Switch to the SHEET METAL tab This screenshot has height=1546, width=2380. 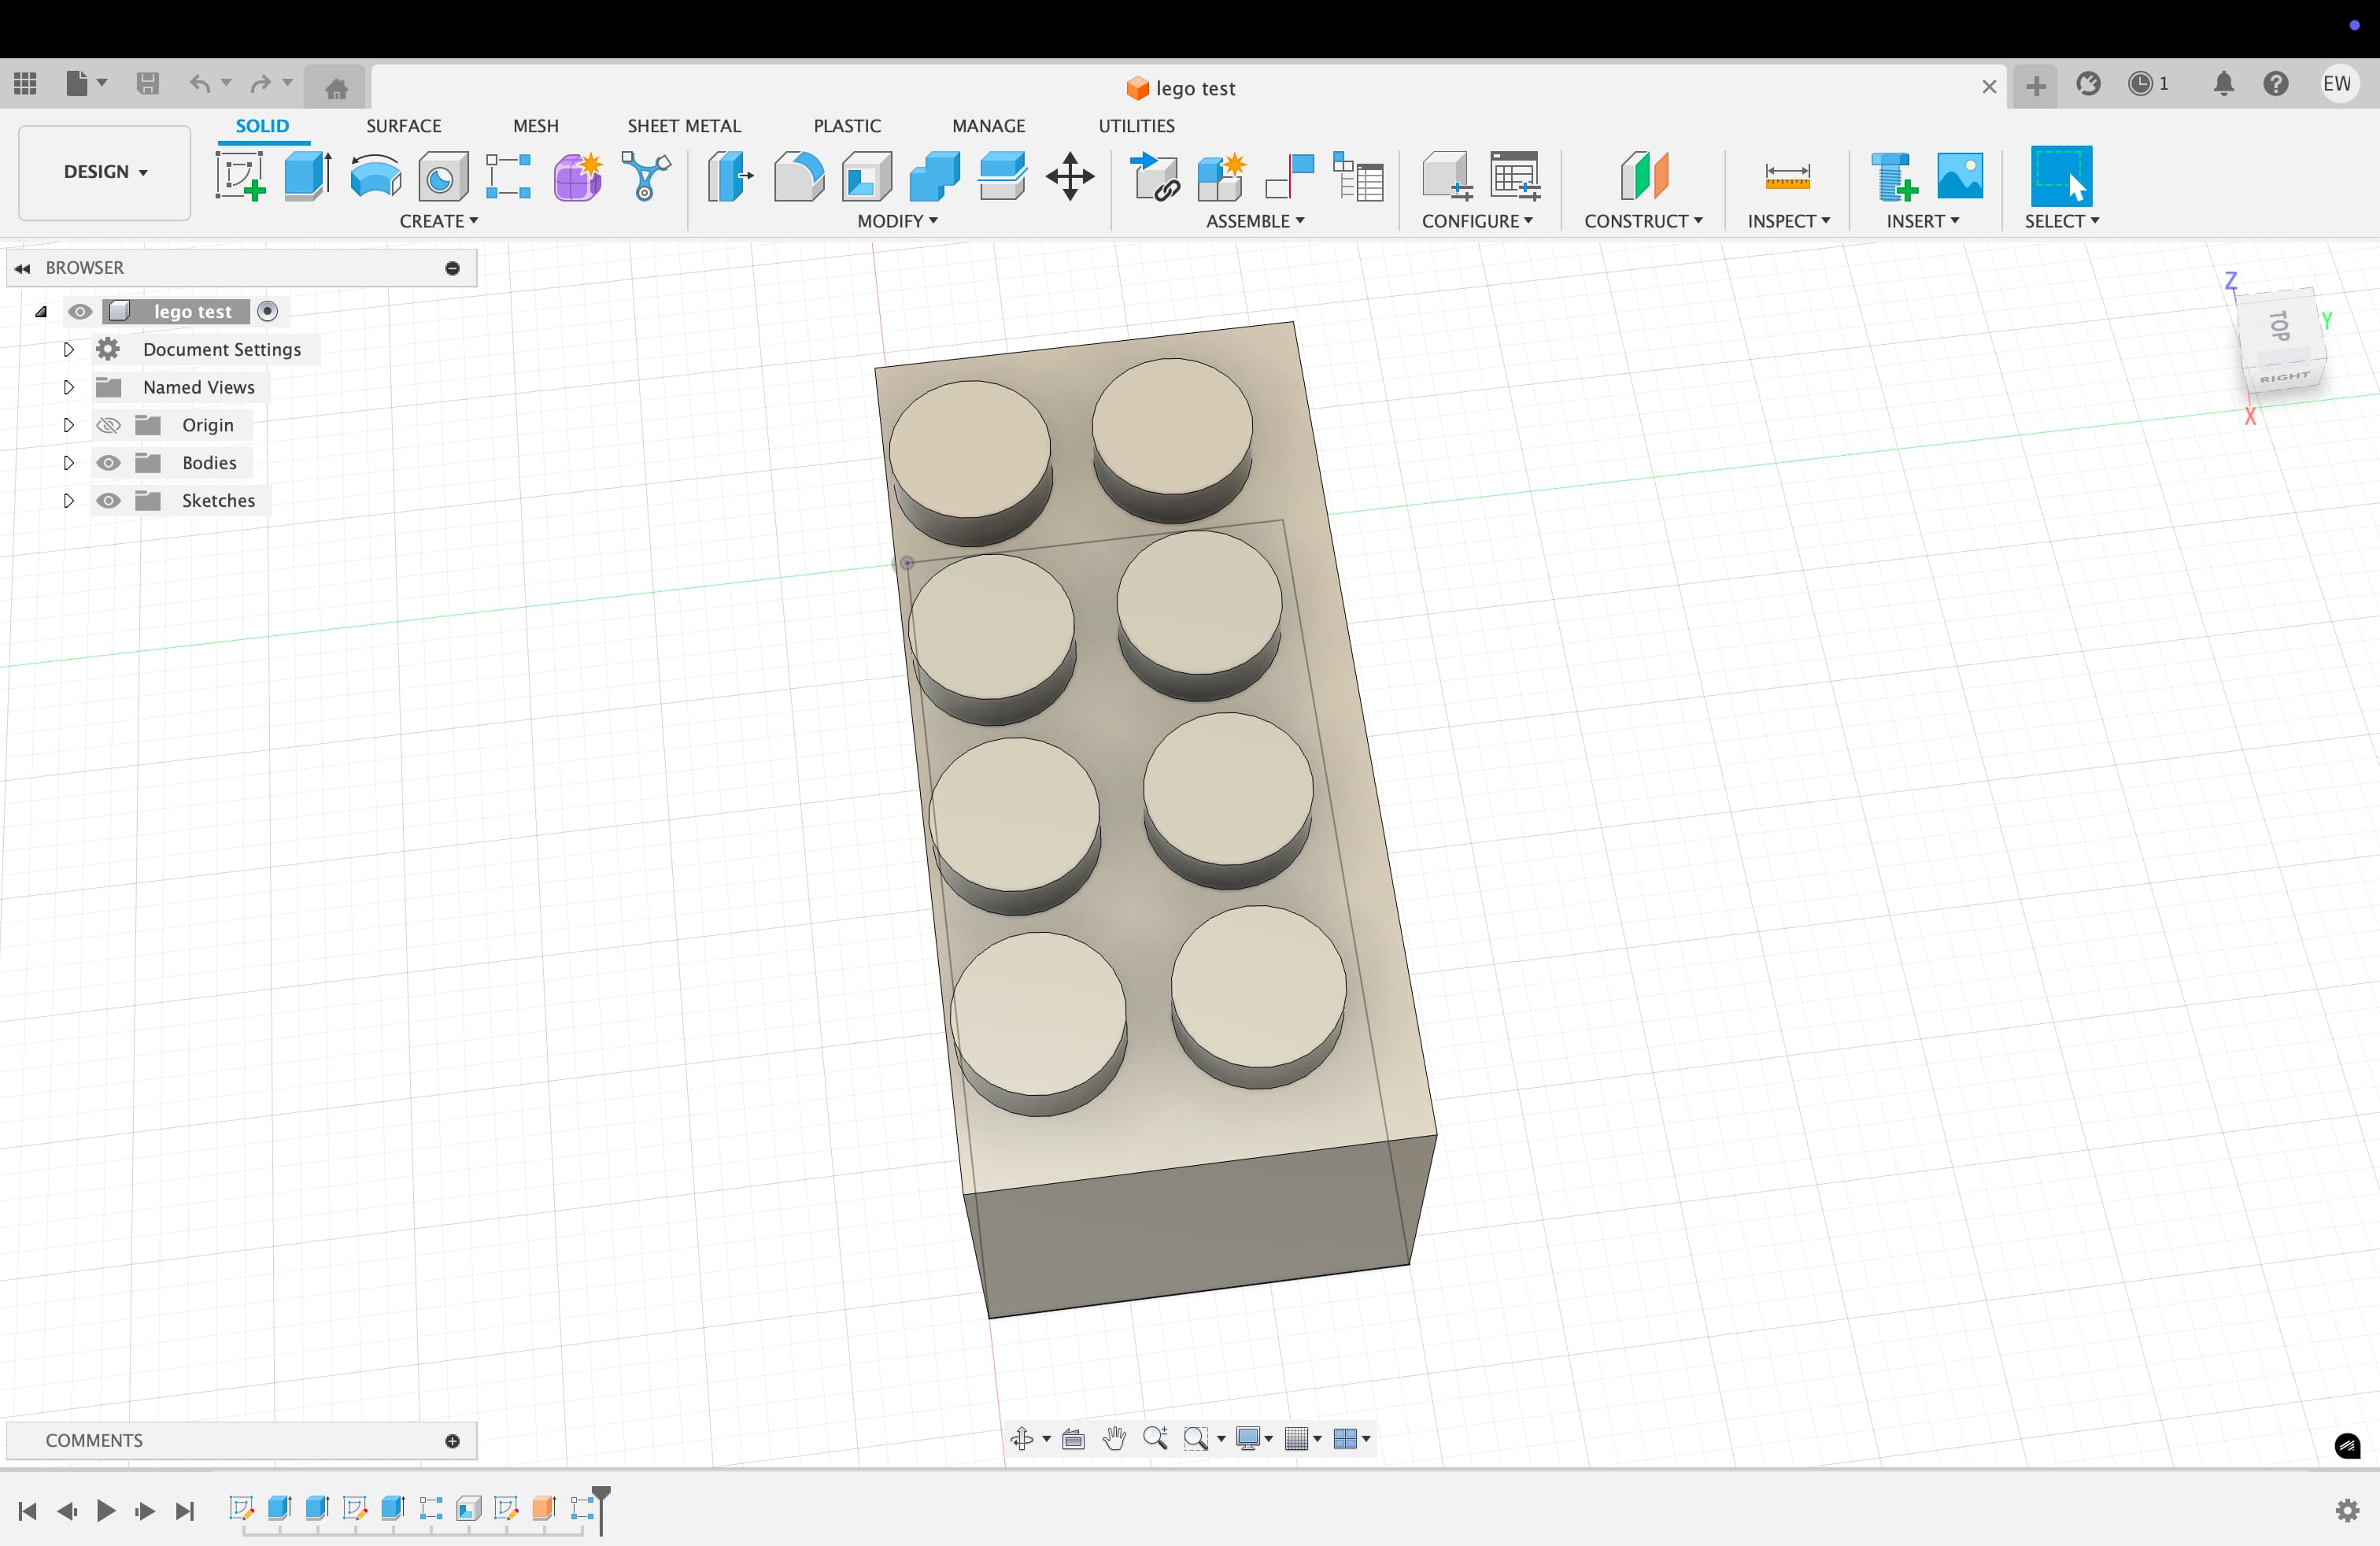684,126
